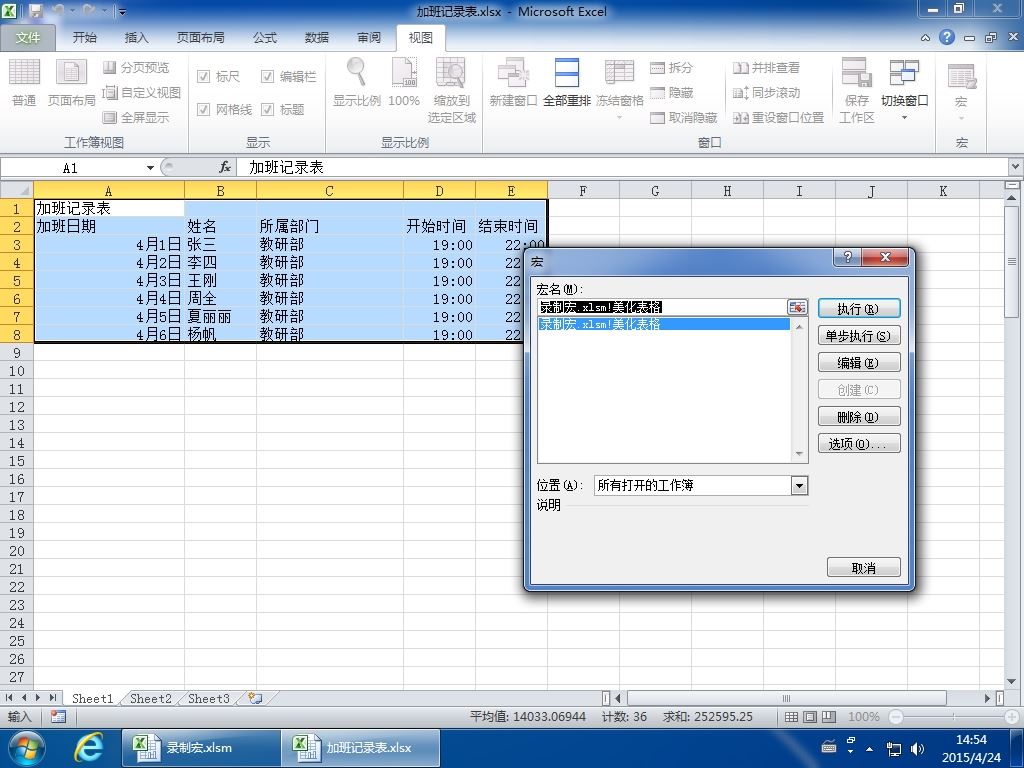The height and width of the screenshot is (768, 1024).
Task: Delete the macro with 删除 button
Action: click(859, 416)
